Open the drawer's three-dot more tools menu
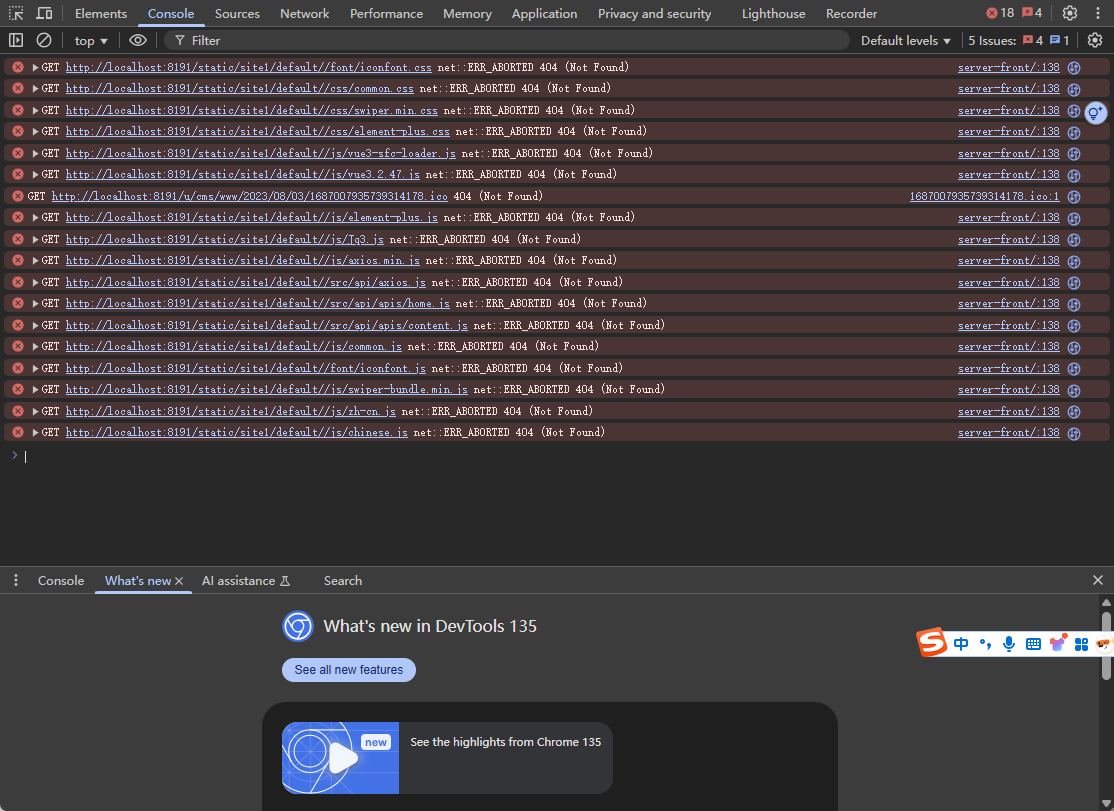This screenshot has height=811, width=1114. tap(16, 581)
